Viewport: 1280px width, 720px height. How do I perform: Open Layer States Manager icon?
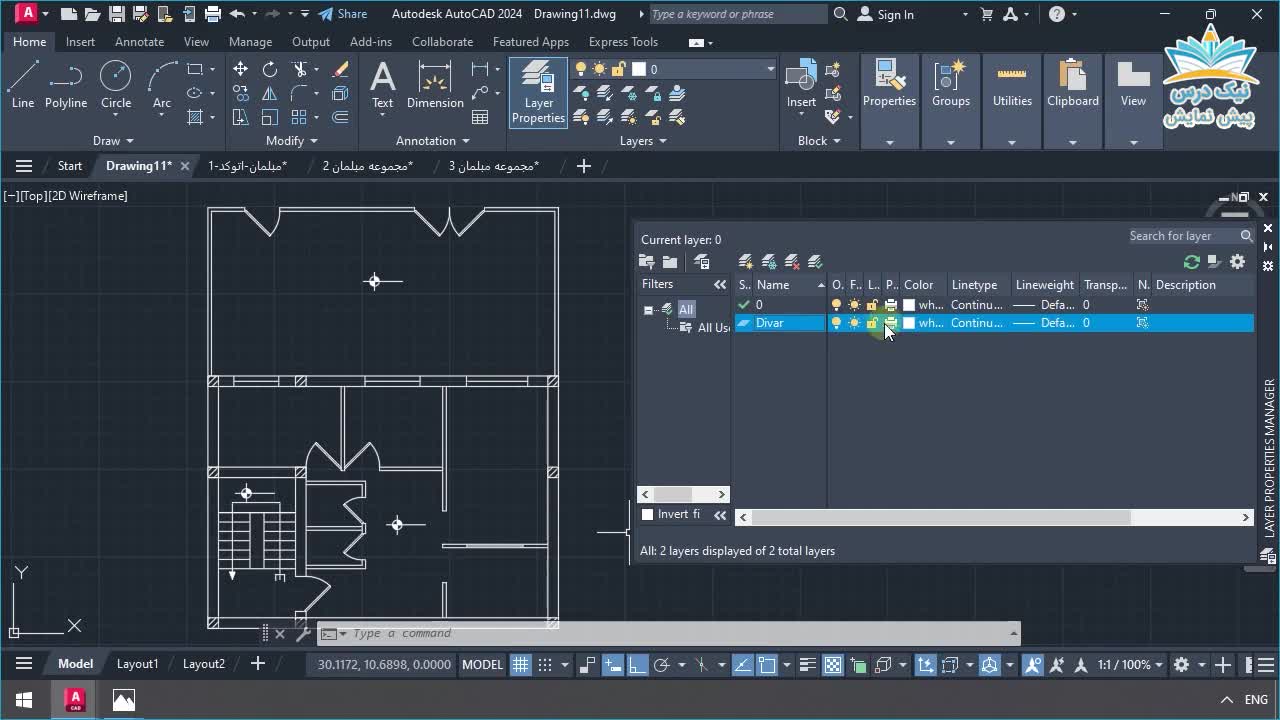click(702, 262)
